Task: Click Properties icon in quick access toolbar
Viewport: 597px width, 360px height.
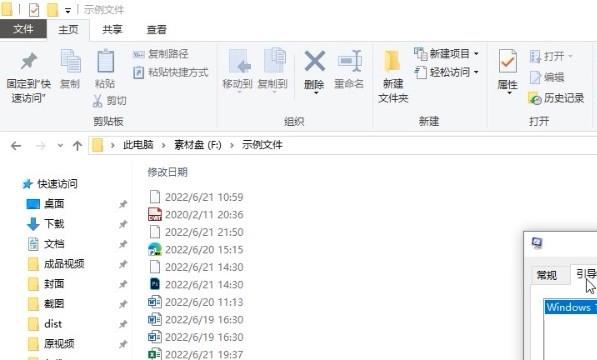Action: [34, 10]
